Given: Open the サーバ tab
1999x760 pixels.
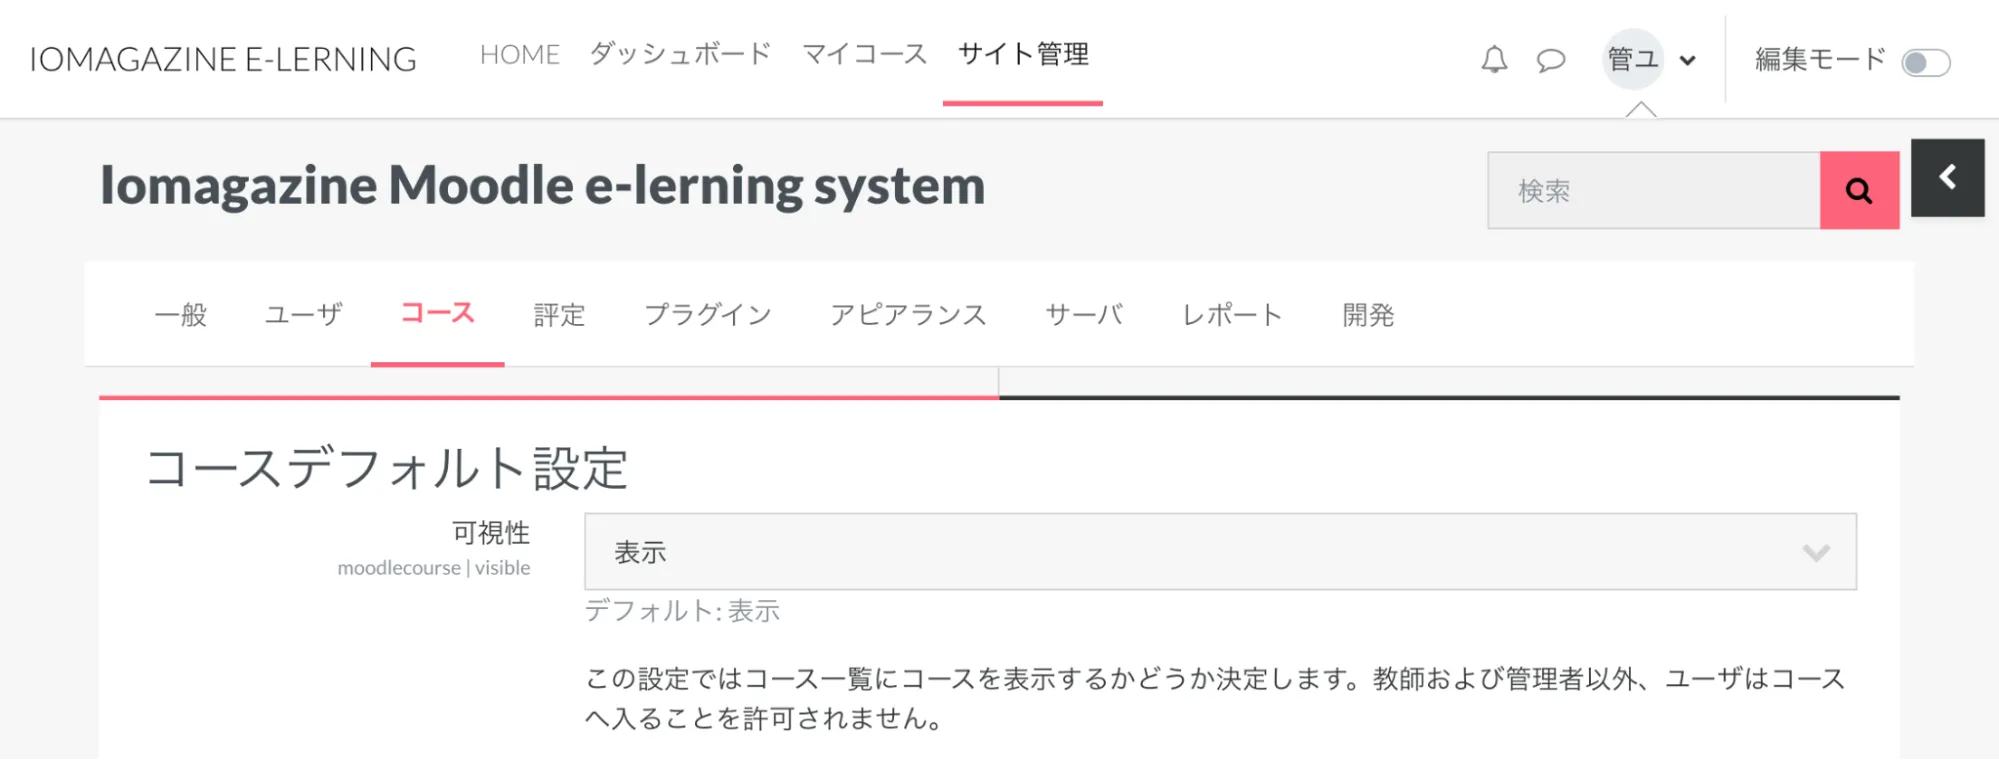Looking at the screenshot, I should [1084, 315].
